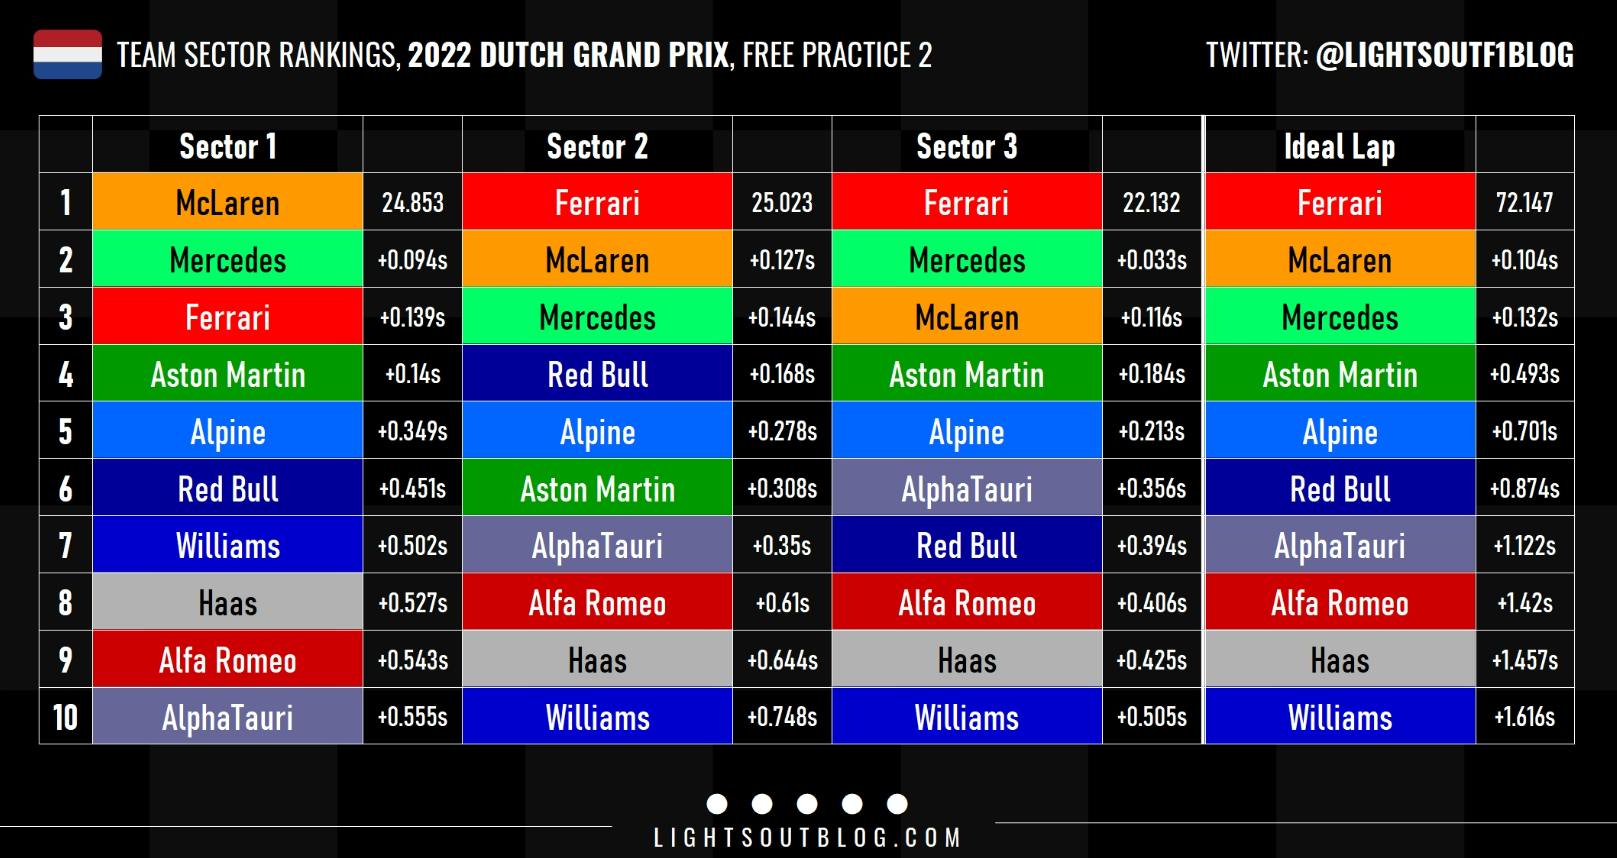The height and width of the screenshot is (858, 1617).
Task: Click the last pagination dot
Action: click(x=897, y=804)
